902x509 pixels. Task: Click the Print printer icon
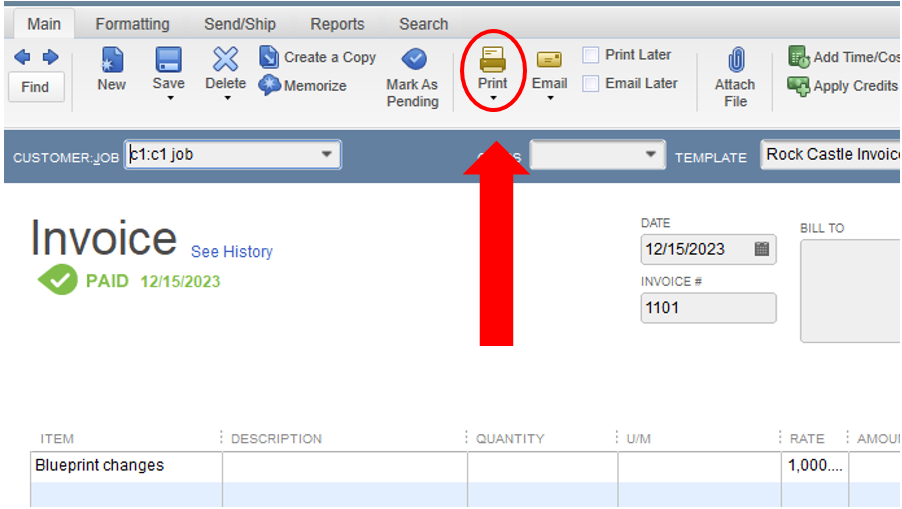(492, 59)
